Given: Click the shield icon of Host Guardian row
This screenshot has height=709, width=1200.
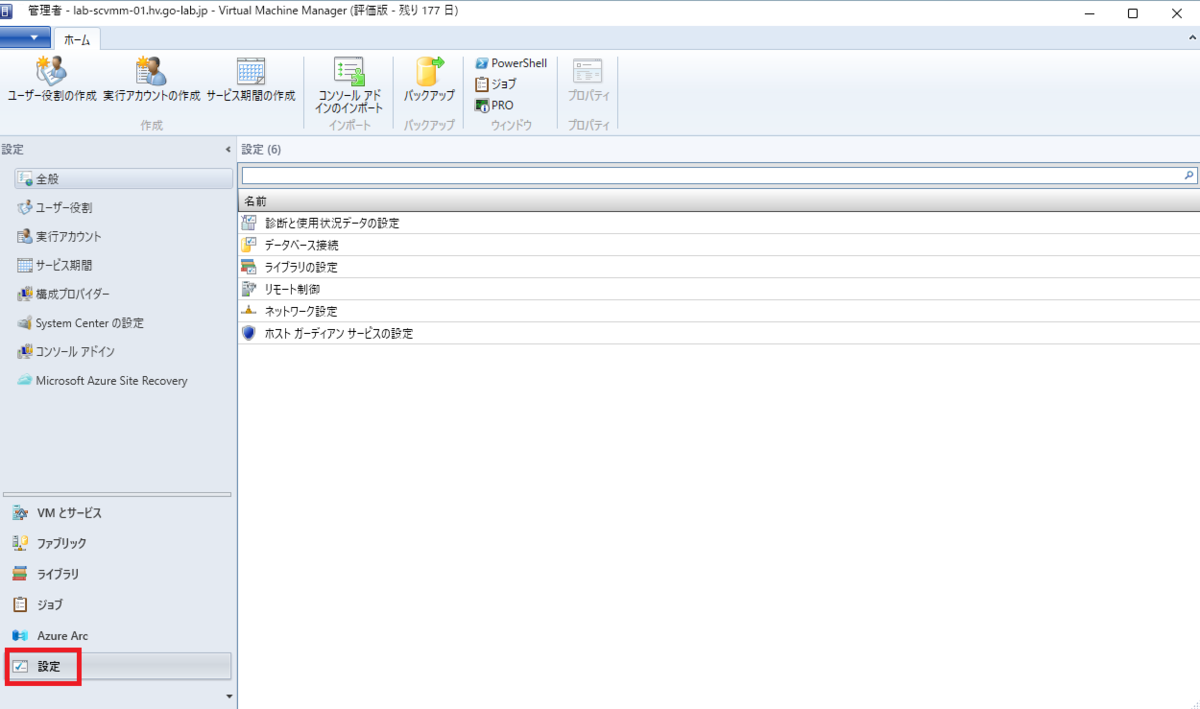Looking at the screenshot, I should 249,333.
